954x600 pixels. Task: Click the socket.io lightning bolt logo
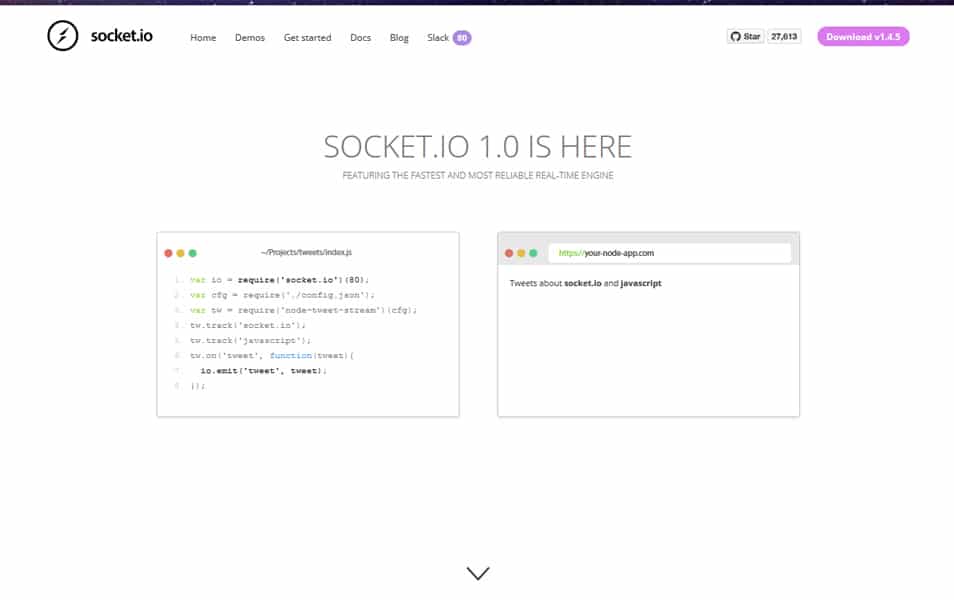click(x=63, y=35)
